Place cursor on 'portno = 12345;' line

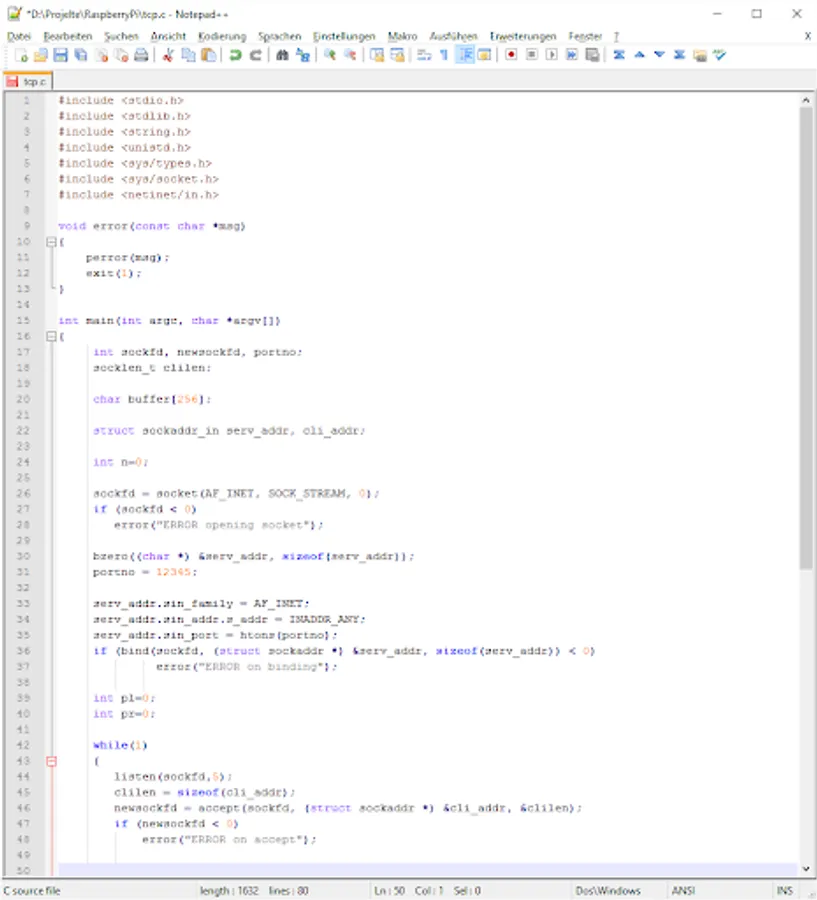pyautogui.click(x=145, y=572)
